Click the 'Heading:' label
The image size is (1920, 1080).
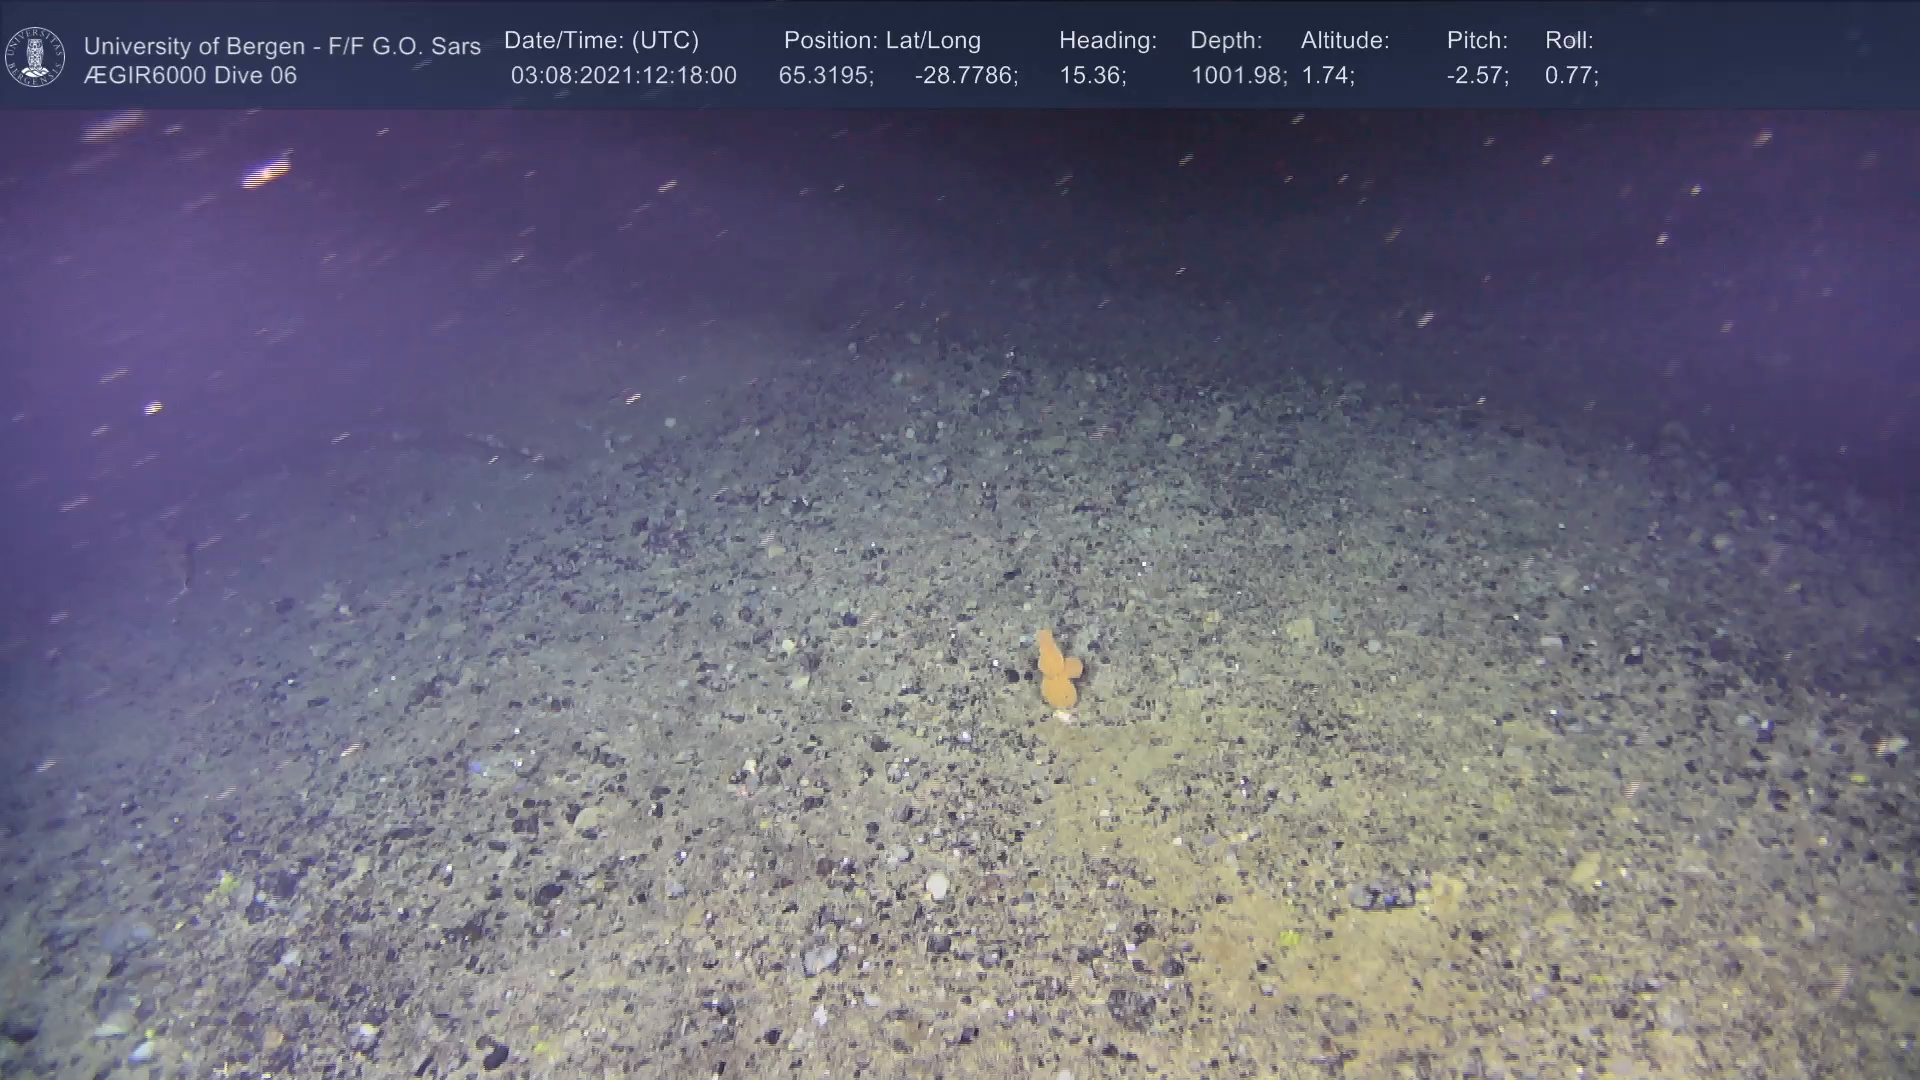(x=1107, y=41)
